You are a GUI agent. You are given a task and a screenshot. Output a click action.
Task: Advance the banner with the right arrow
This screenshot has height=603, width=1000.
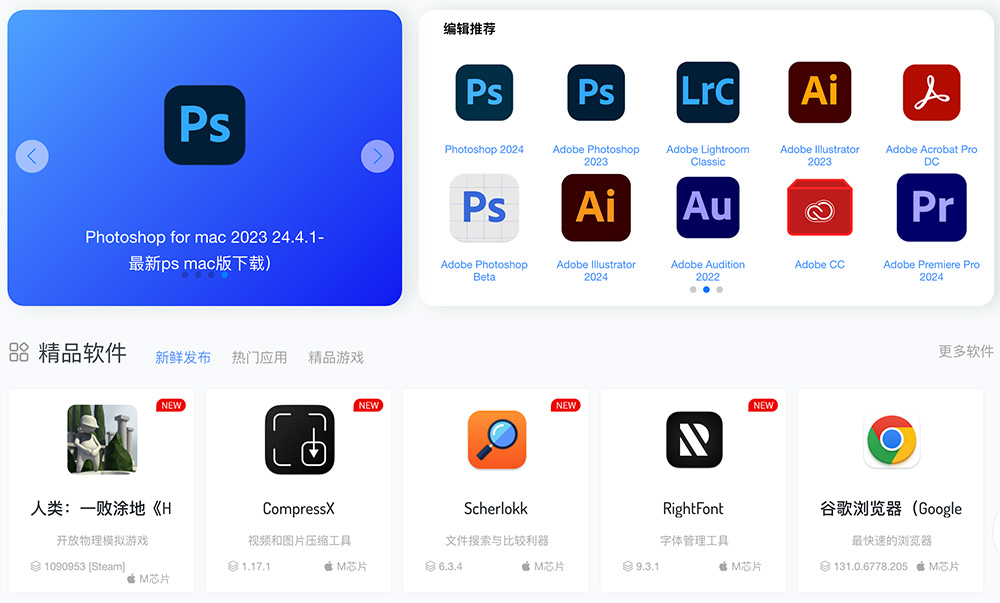377,156
